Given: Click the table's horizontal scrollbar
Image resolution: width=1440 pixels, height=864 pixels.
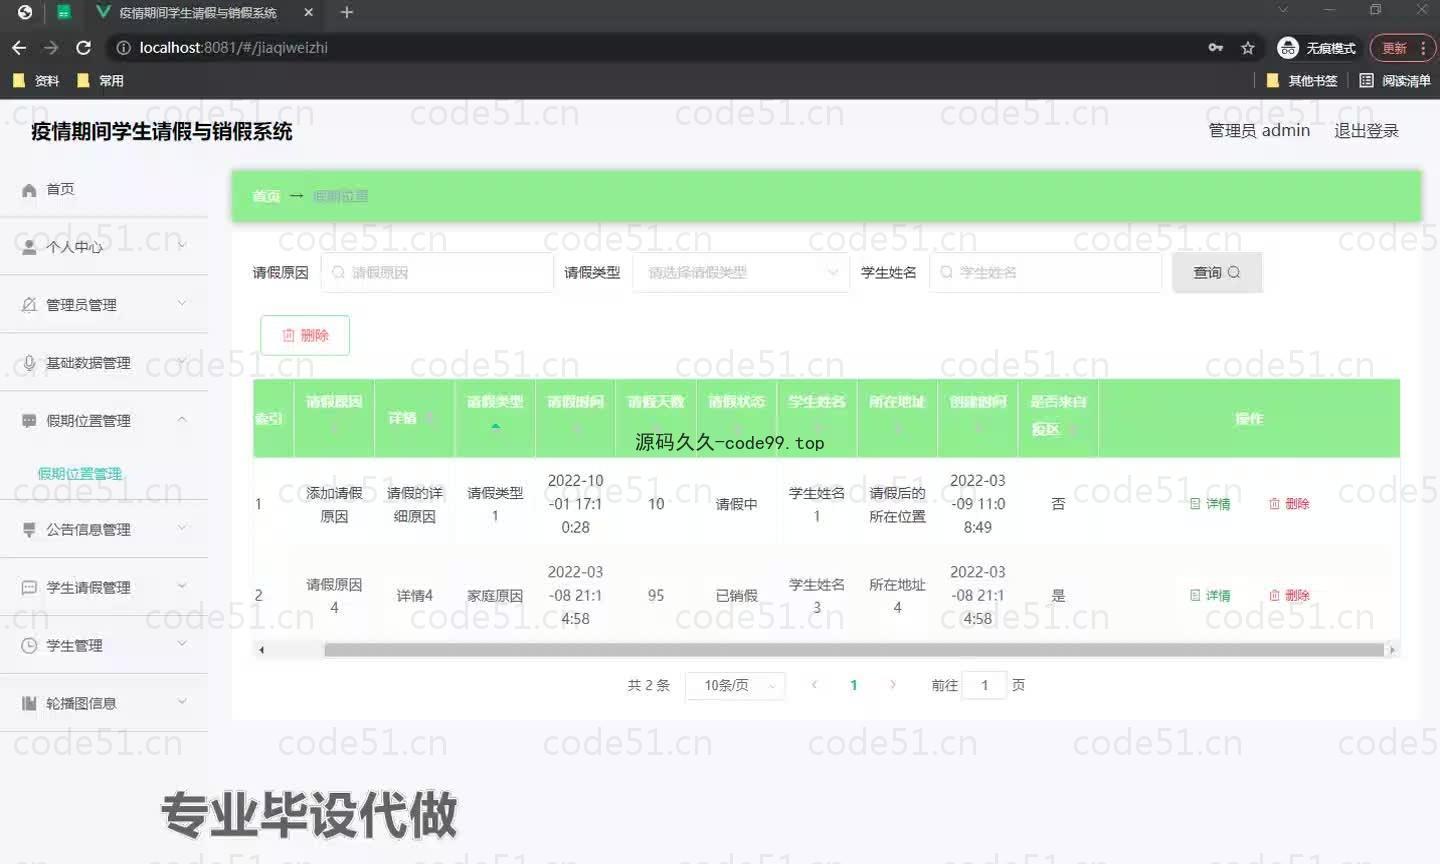Looking at the screenshot, I should click(853, 650).
